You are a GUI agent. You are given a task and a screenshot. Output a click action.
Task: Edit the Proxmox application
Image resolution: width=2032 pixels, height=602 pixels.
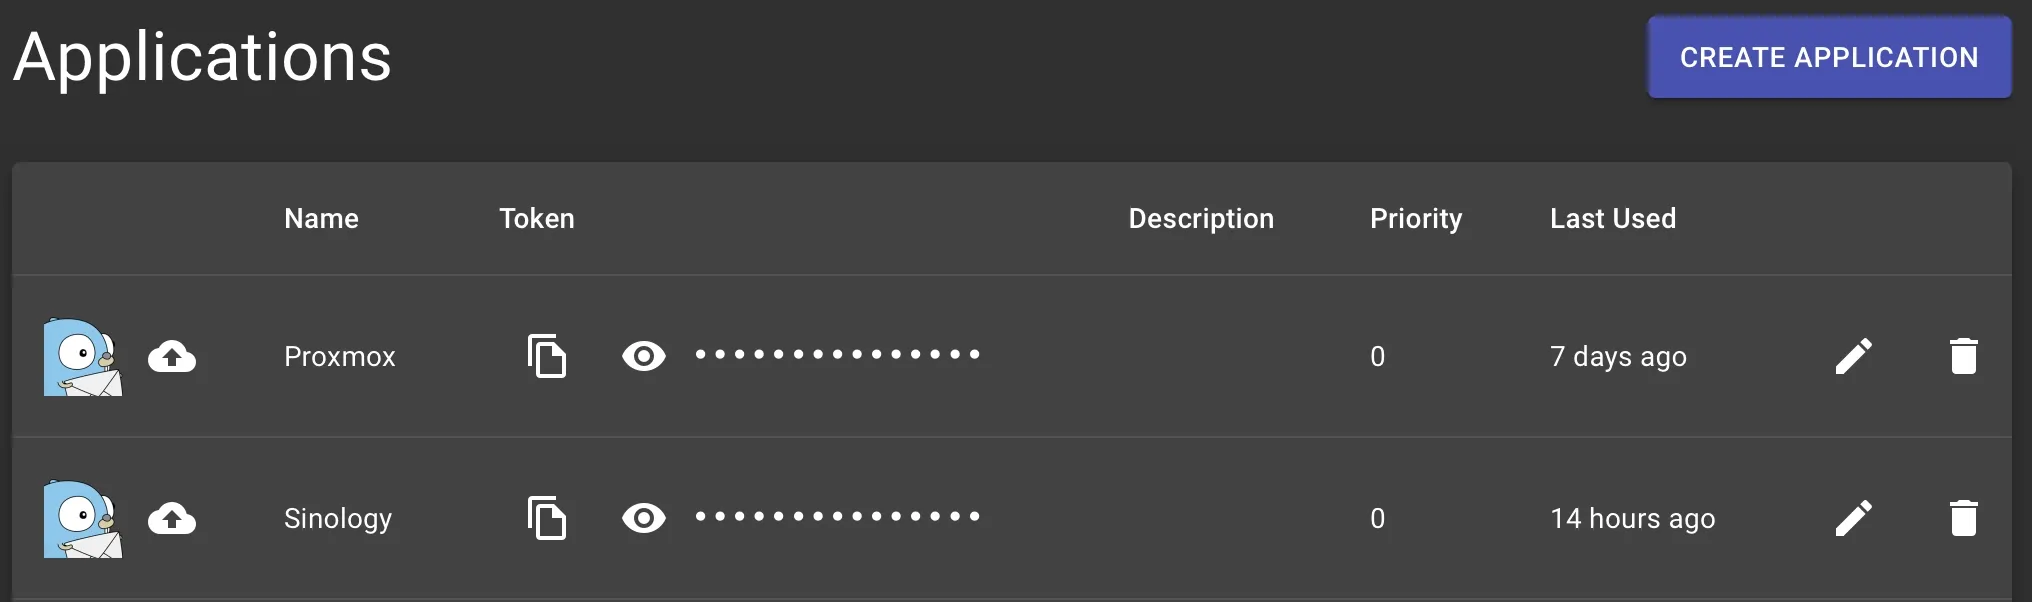[1853, 356]
